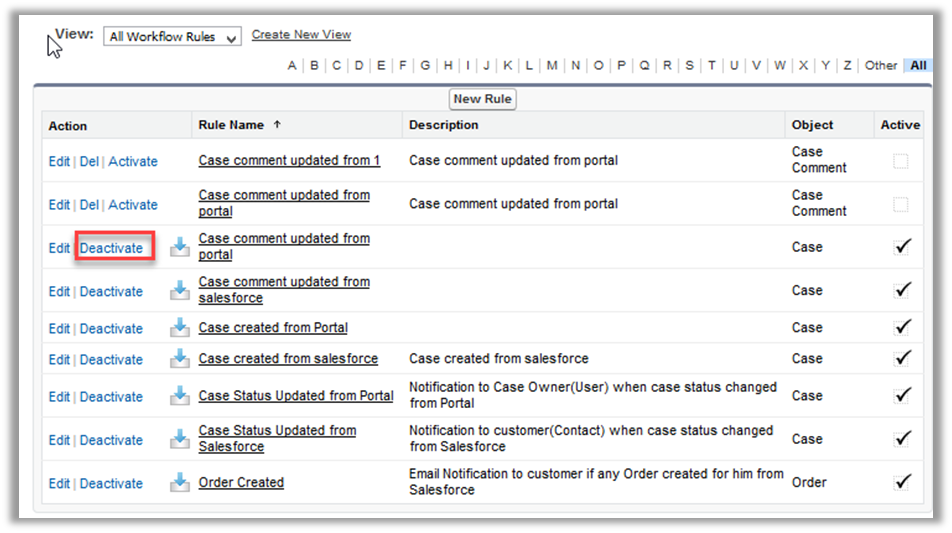Click the Rule Name ascending sort arrow
This screenshot has height=533, width=952.
click(x=277, y=125)
